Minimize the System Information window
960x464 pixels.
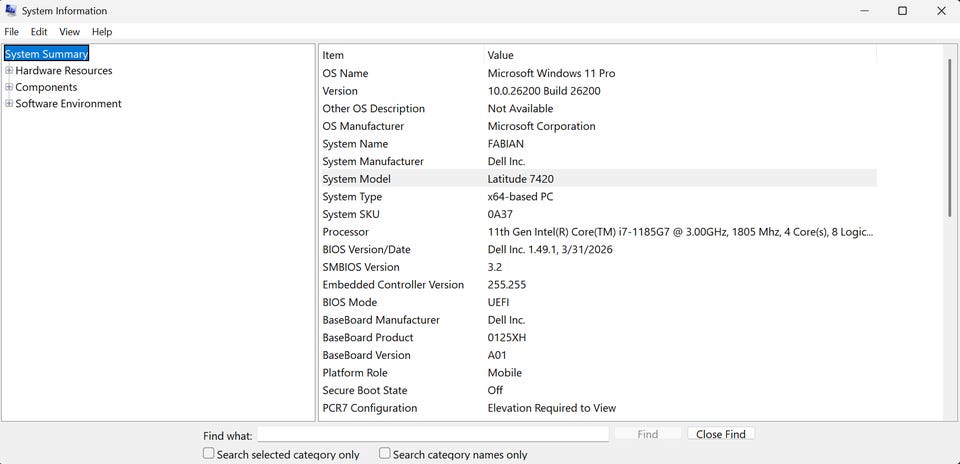(864, 11)
